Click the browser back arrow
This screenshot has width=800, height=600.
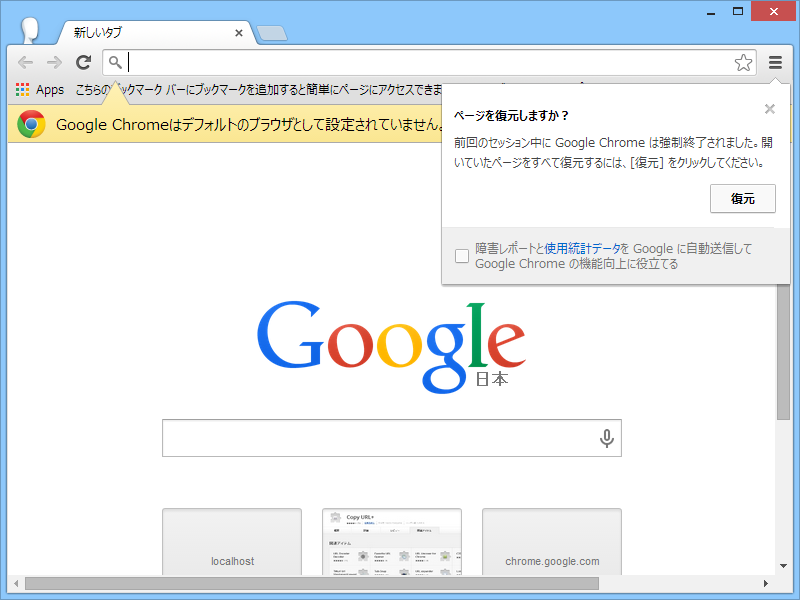tap(25, 63)
